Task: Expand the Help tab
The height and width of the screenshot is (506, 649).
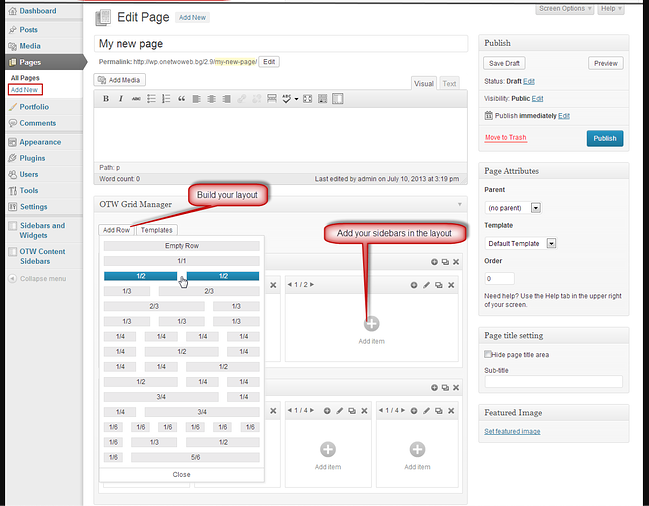Action: 611,9
